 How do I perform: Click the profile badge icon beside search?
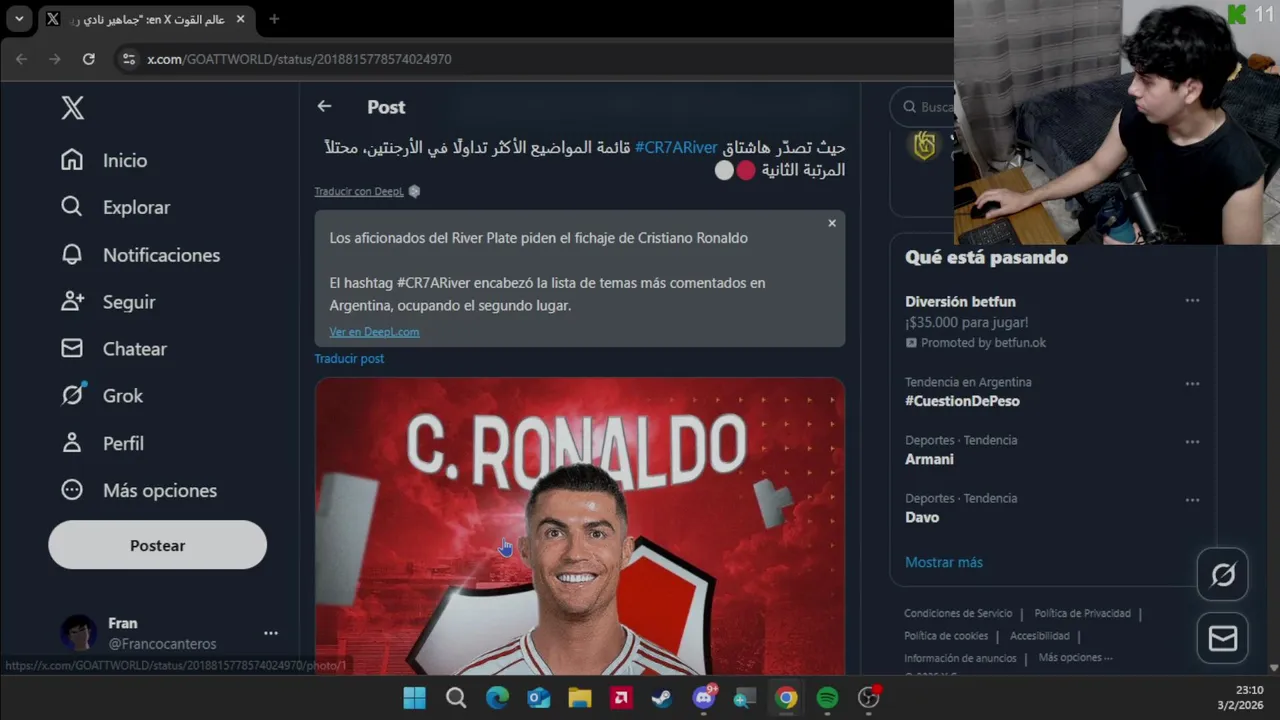(924, 146)
